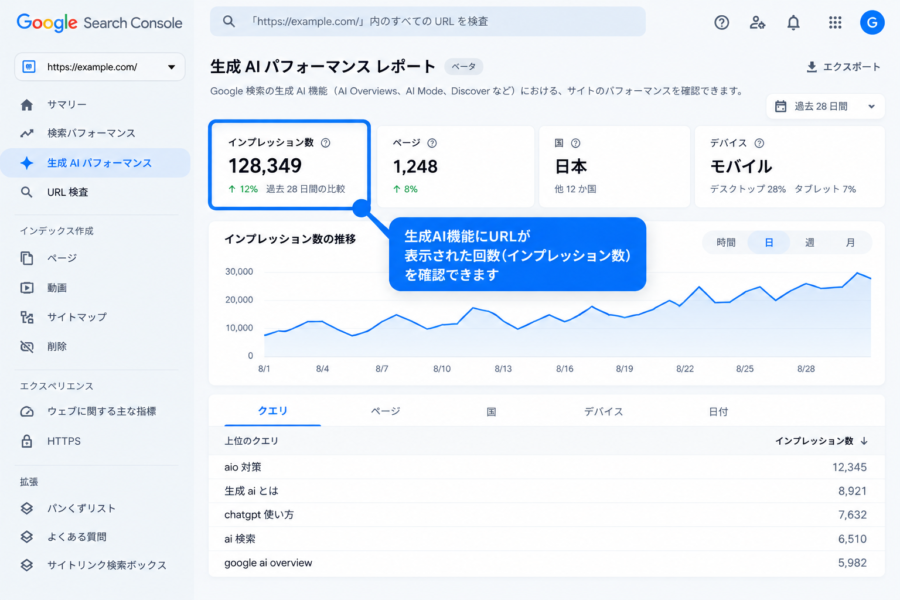Switch to the クエリ tab
The height and width of the screenshot is (600, 900).
point(273,411)
